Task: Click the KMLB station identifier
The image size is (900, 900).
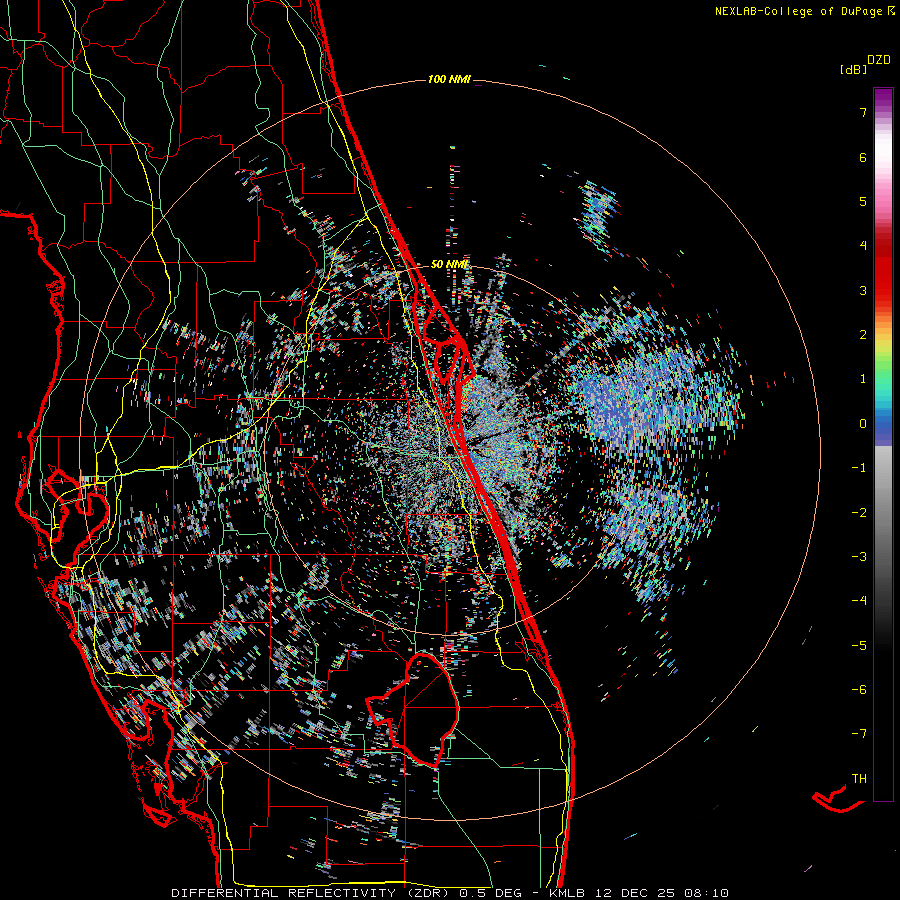Action: 569,893
